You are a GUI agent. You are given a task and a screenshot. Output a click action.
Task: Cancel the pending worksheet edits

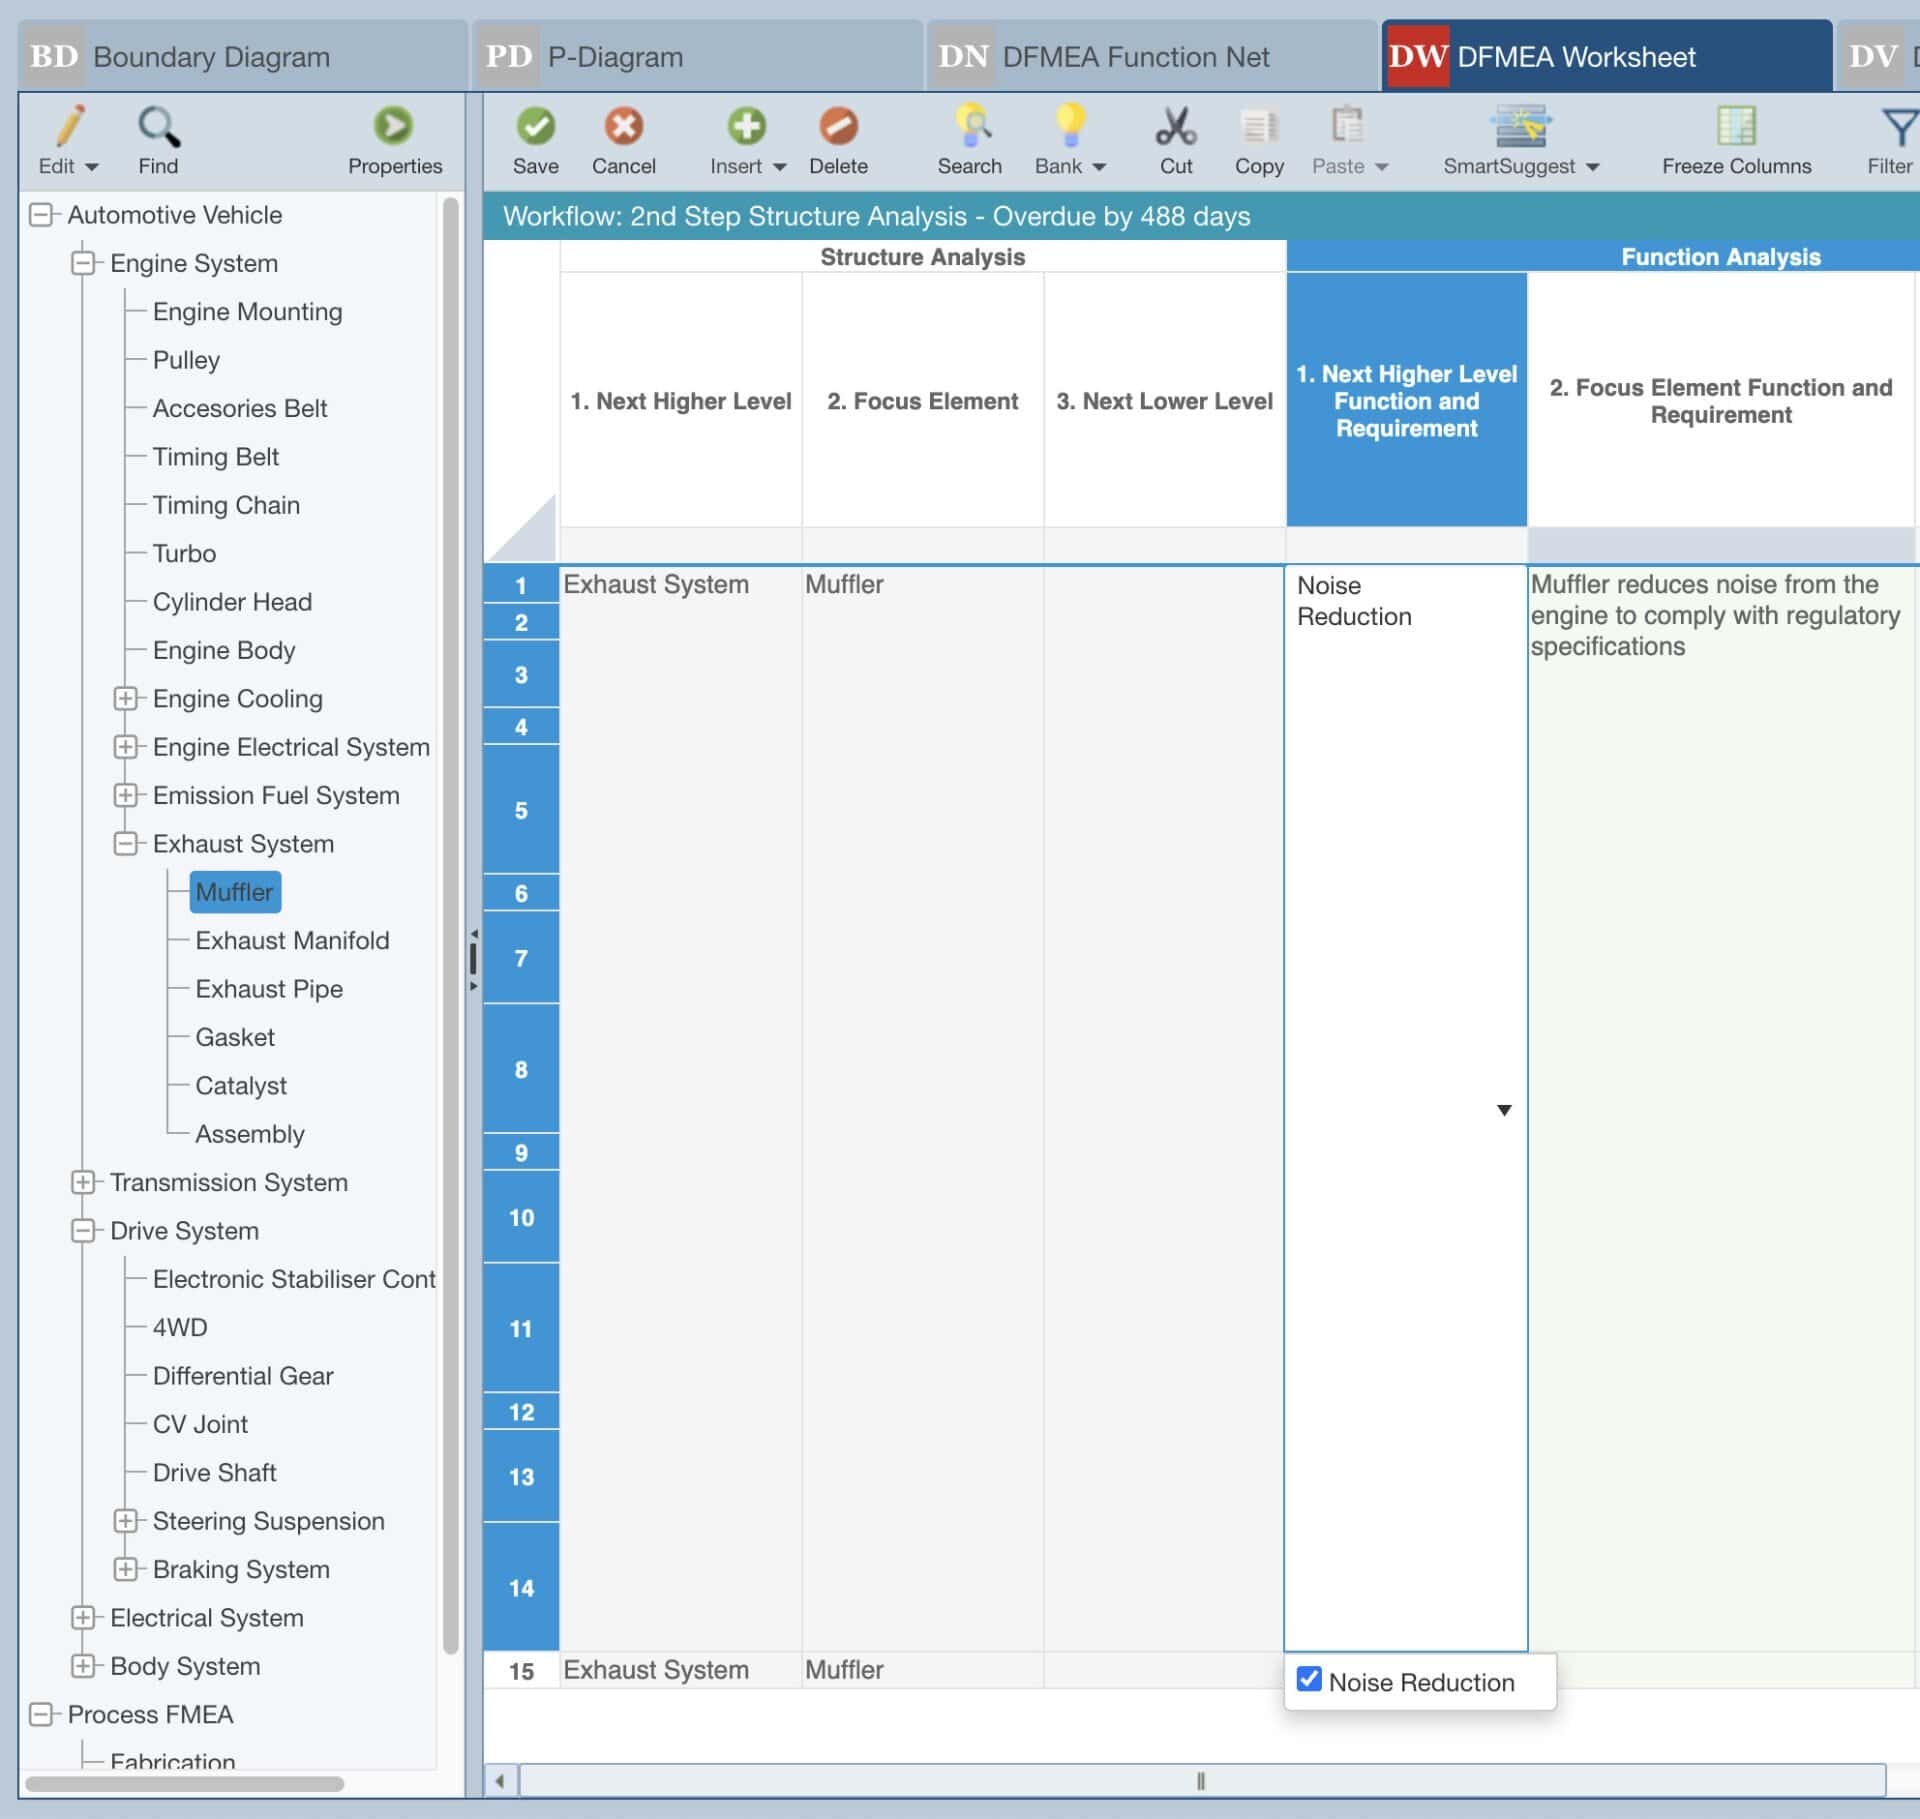click(x=622, y=140)
